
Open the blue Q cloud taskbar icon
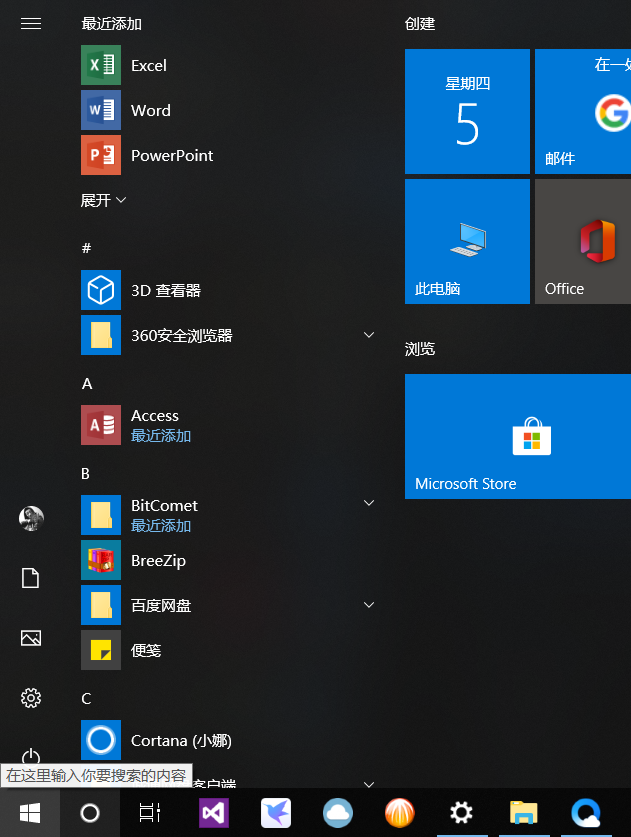[x=586, y=812]
